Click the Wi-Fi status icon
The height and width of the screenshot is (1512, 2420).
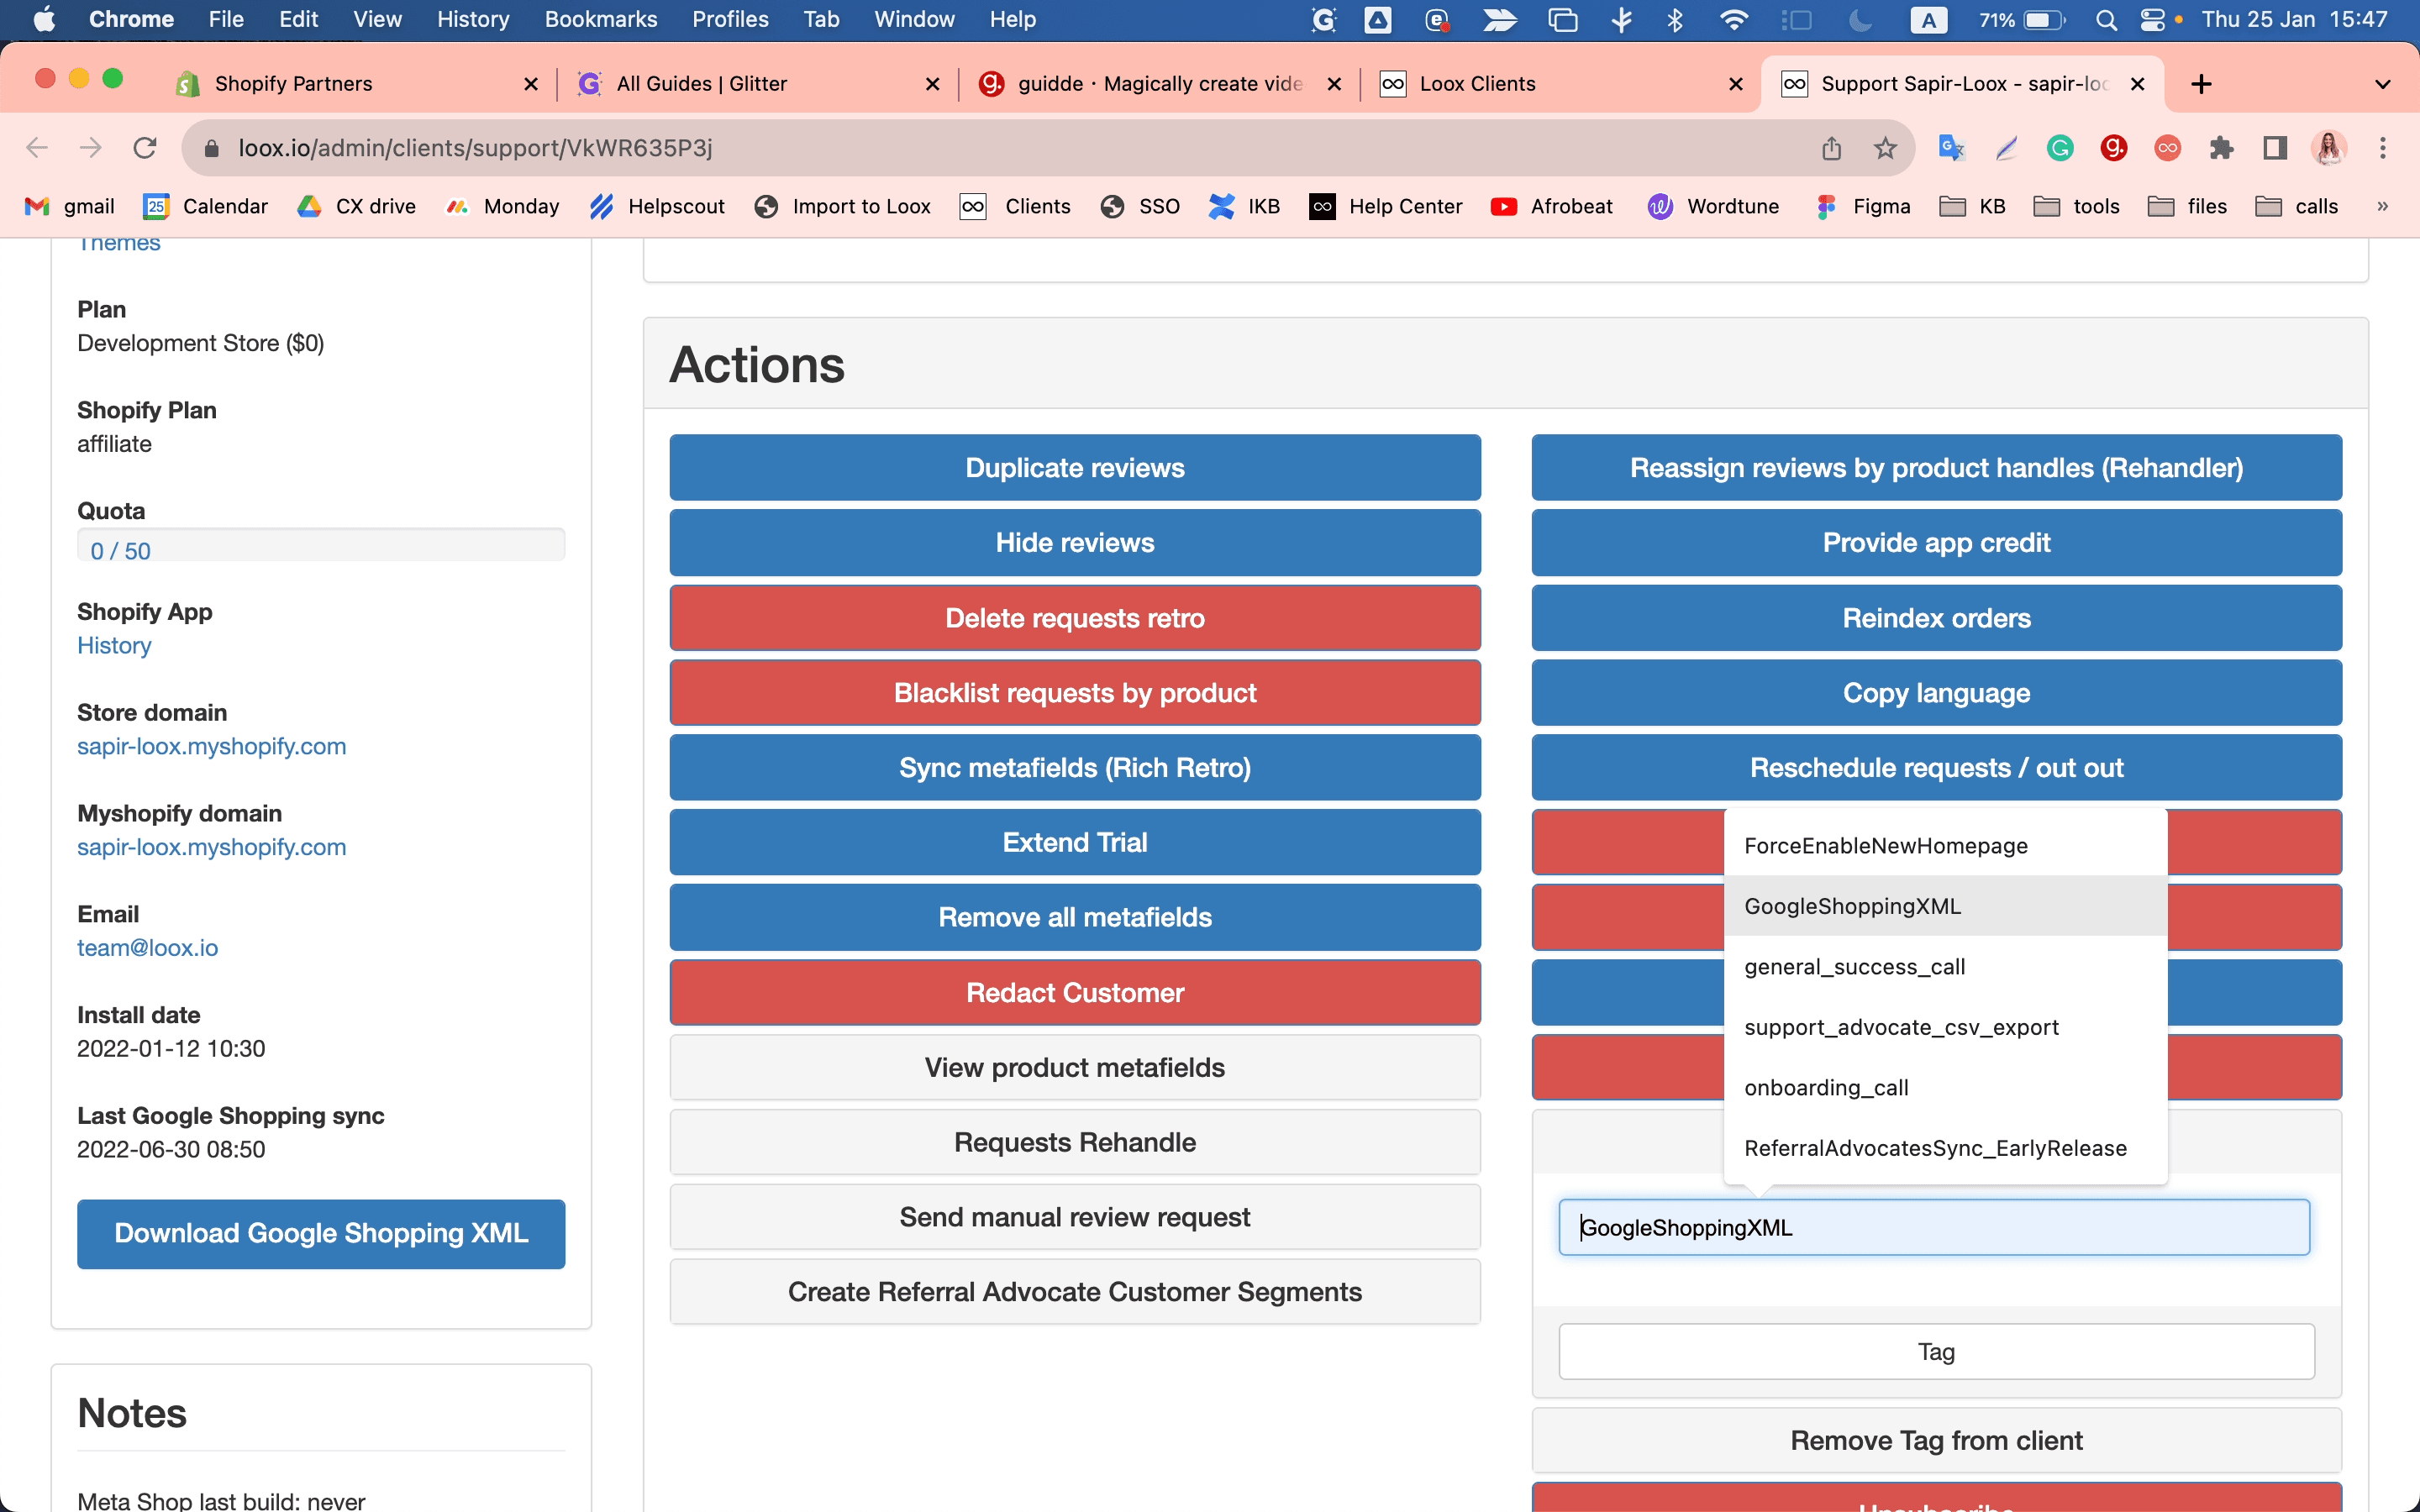pos(1733,19)
